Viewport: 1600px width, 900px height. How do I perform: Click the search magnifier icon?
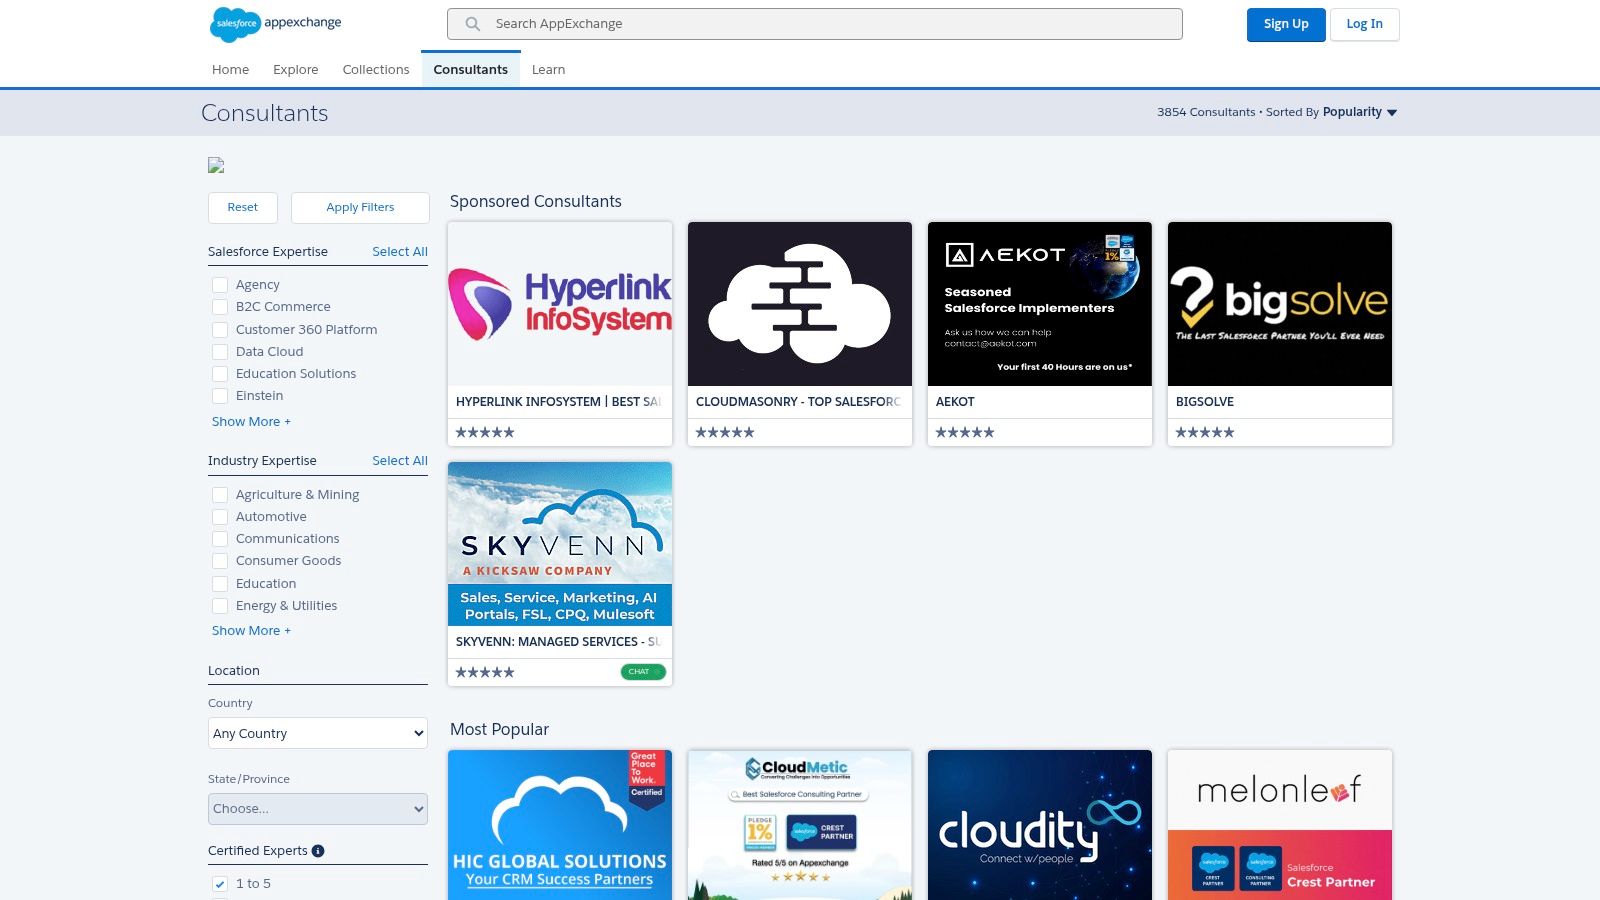click(470, 23)
